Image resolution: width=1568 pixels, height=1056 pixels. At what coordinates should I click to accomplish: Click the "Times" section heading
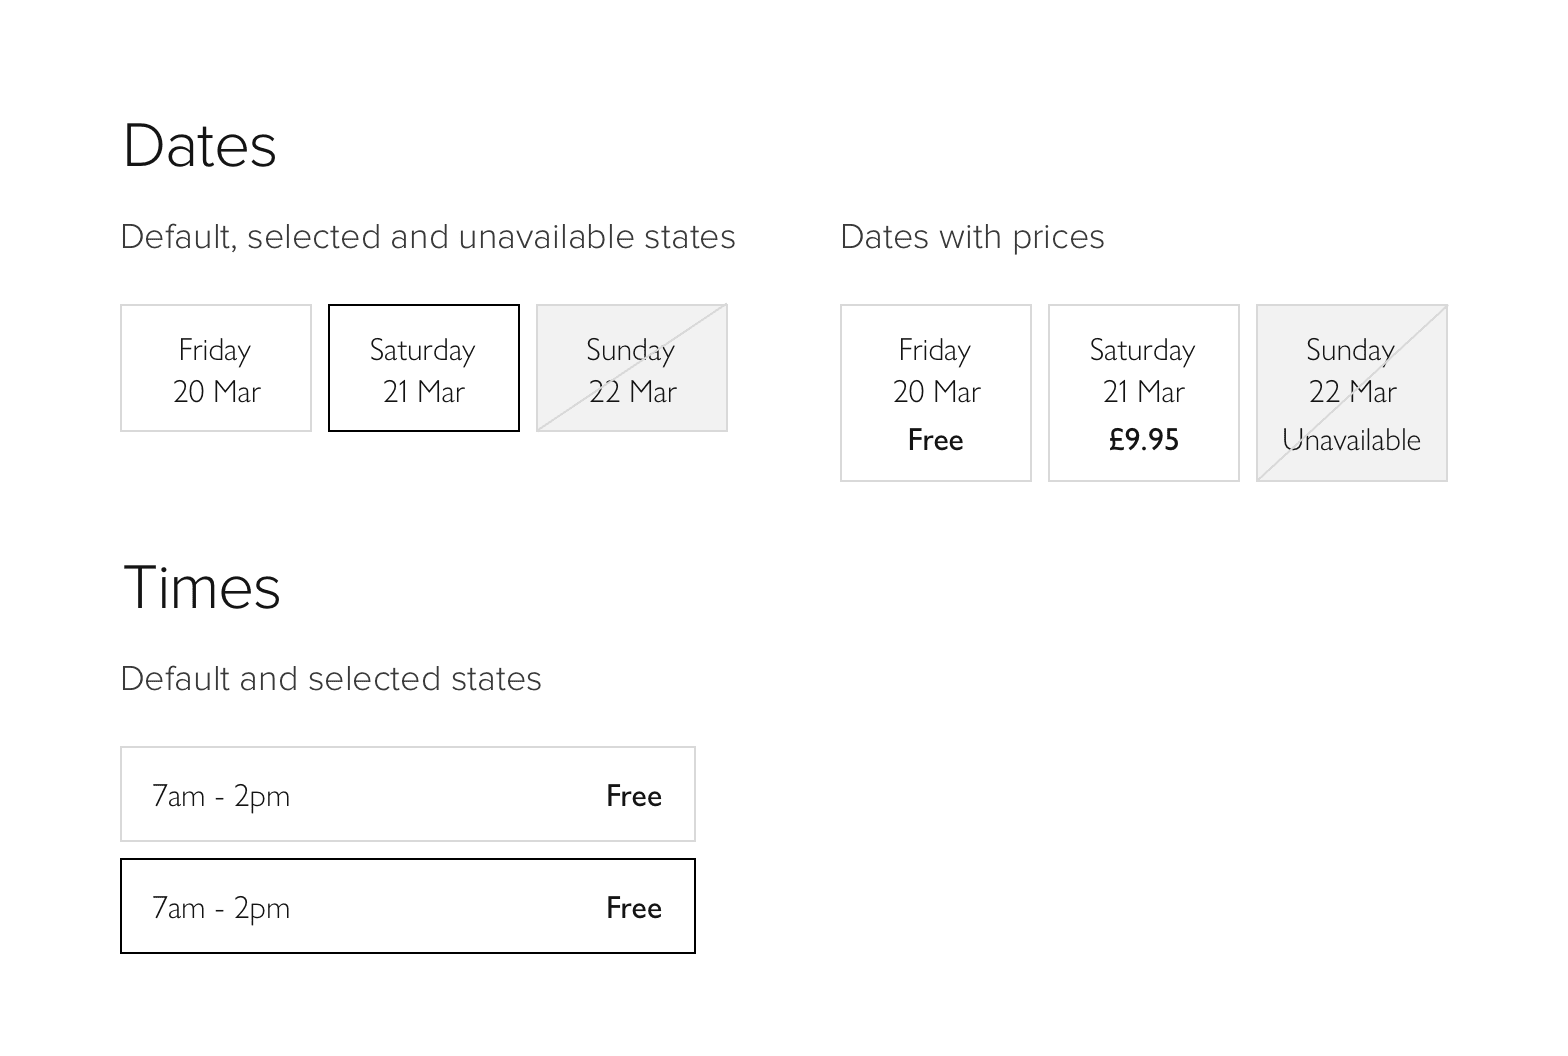(x=202, y=587)
